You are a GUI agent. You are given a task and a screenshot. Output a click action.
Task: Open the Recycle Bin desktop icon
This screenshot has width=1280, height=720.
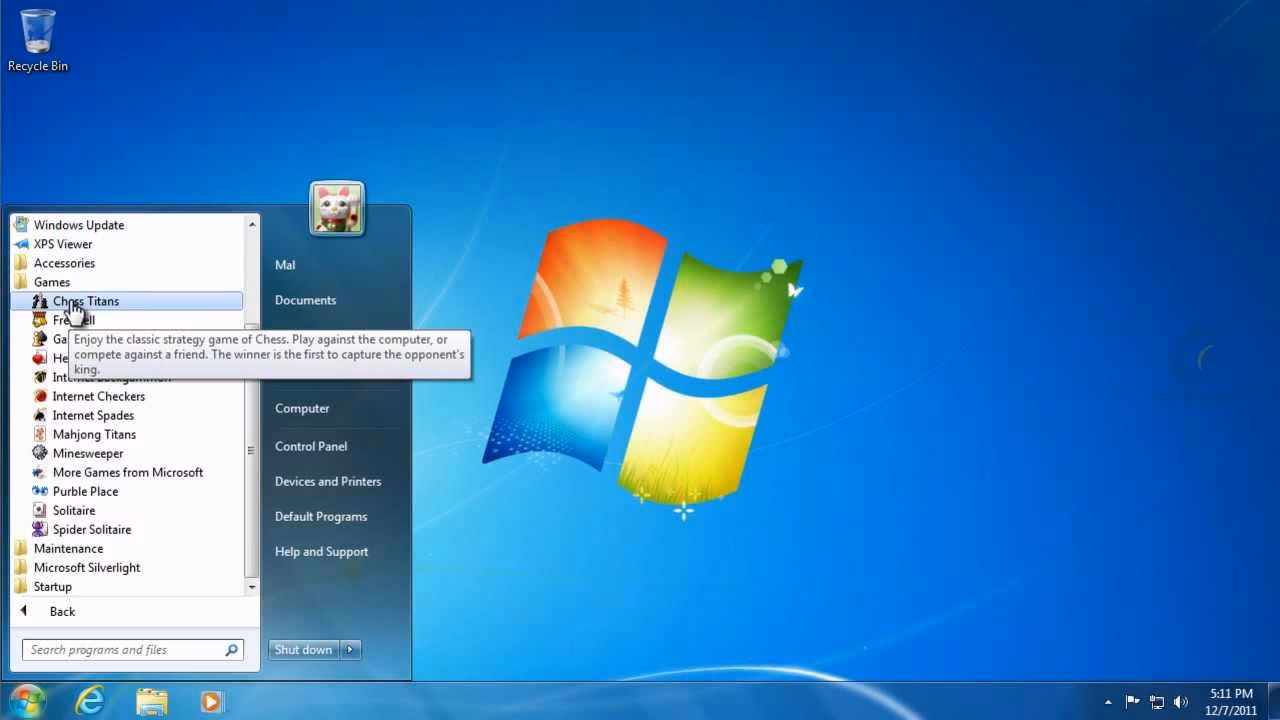[x=38, y=40]
